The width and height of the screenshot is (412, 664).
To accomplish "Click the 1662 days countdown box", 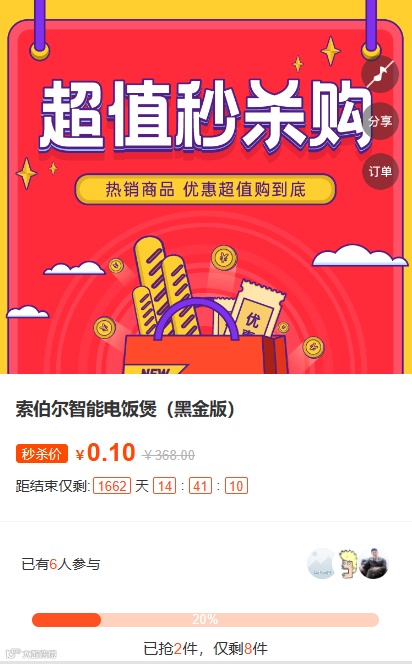I will coord(112,486).
